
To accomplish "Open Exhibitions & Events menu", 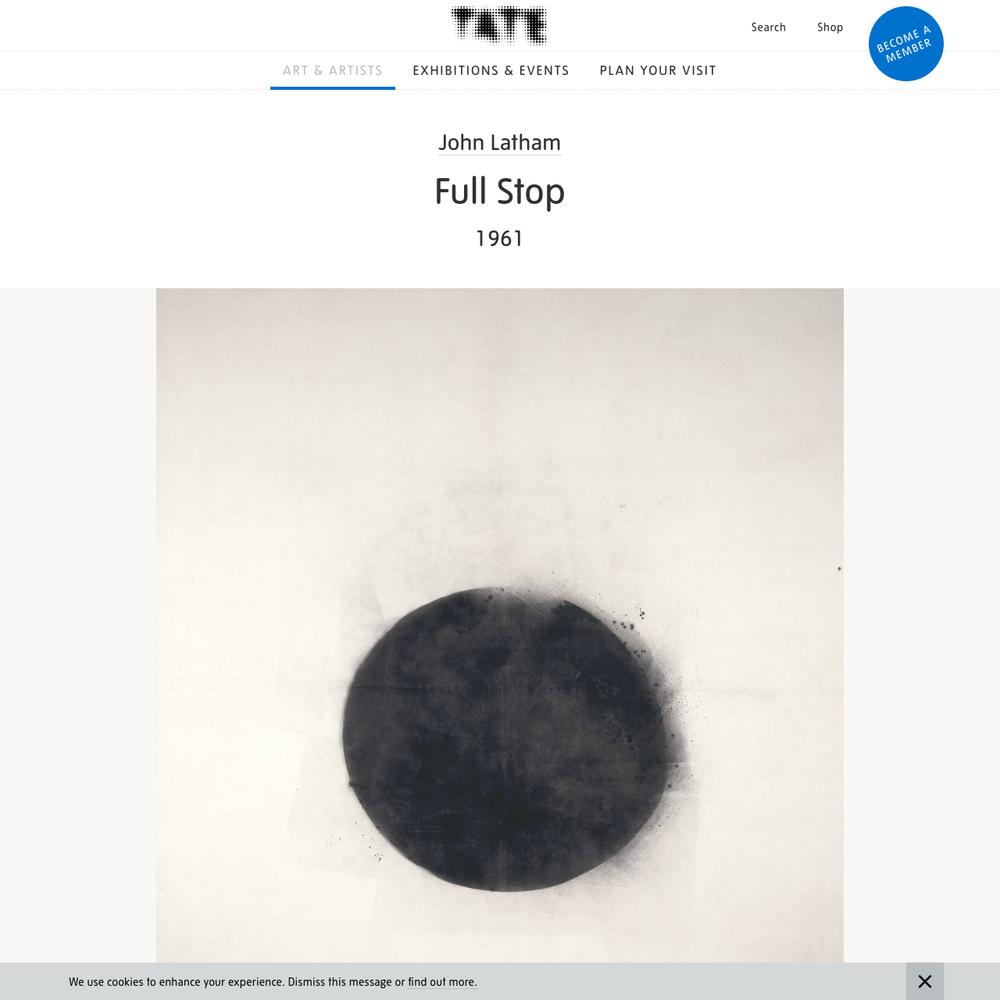I will coord(490,71).
